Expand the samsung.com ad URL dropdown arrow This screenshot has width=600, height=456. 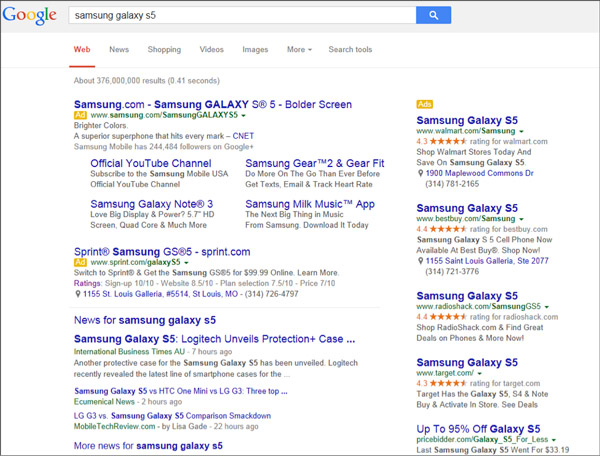(x=243, y=116)
